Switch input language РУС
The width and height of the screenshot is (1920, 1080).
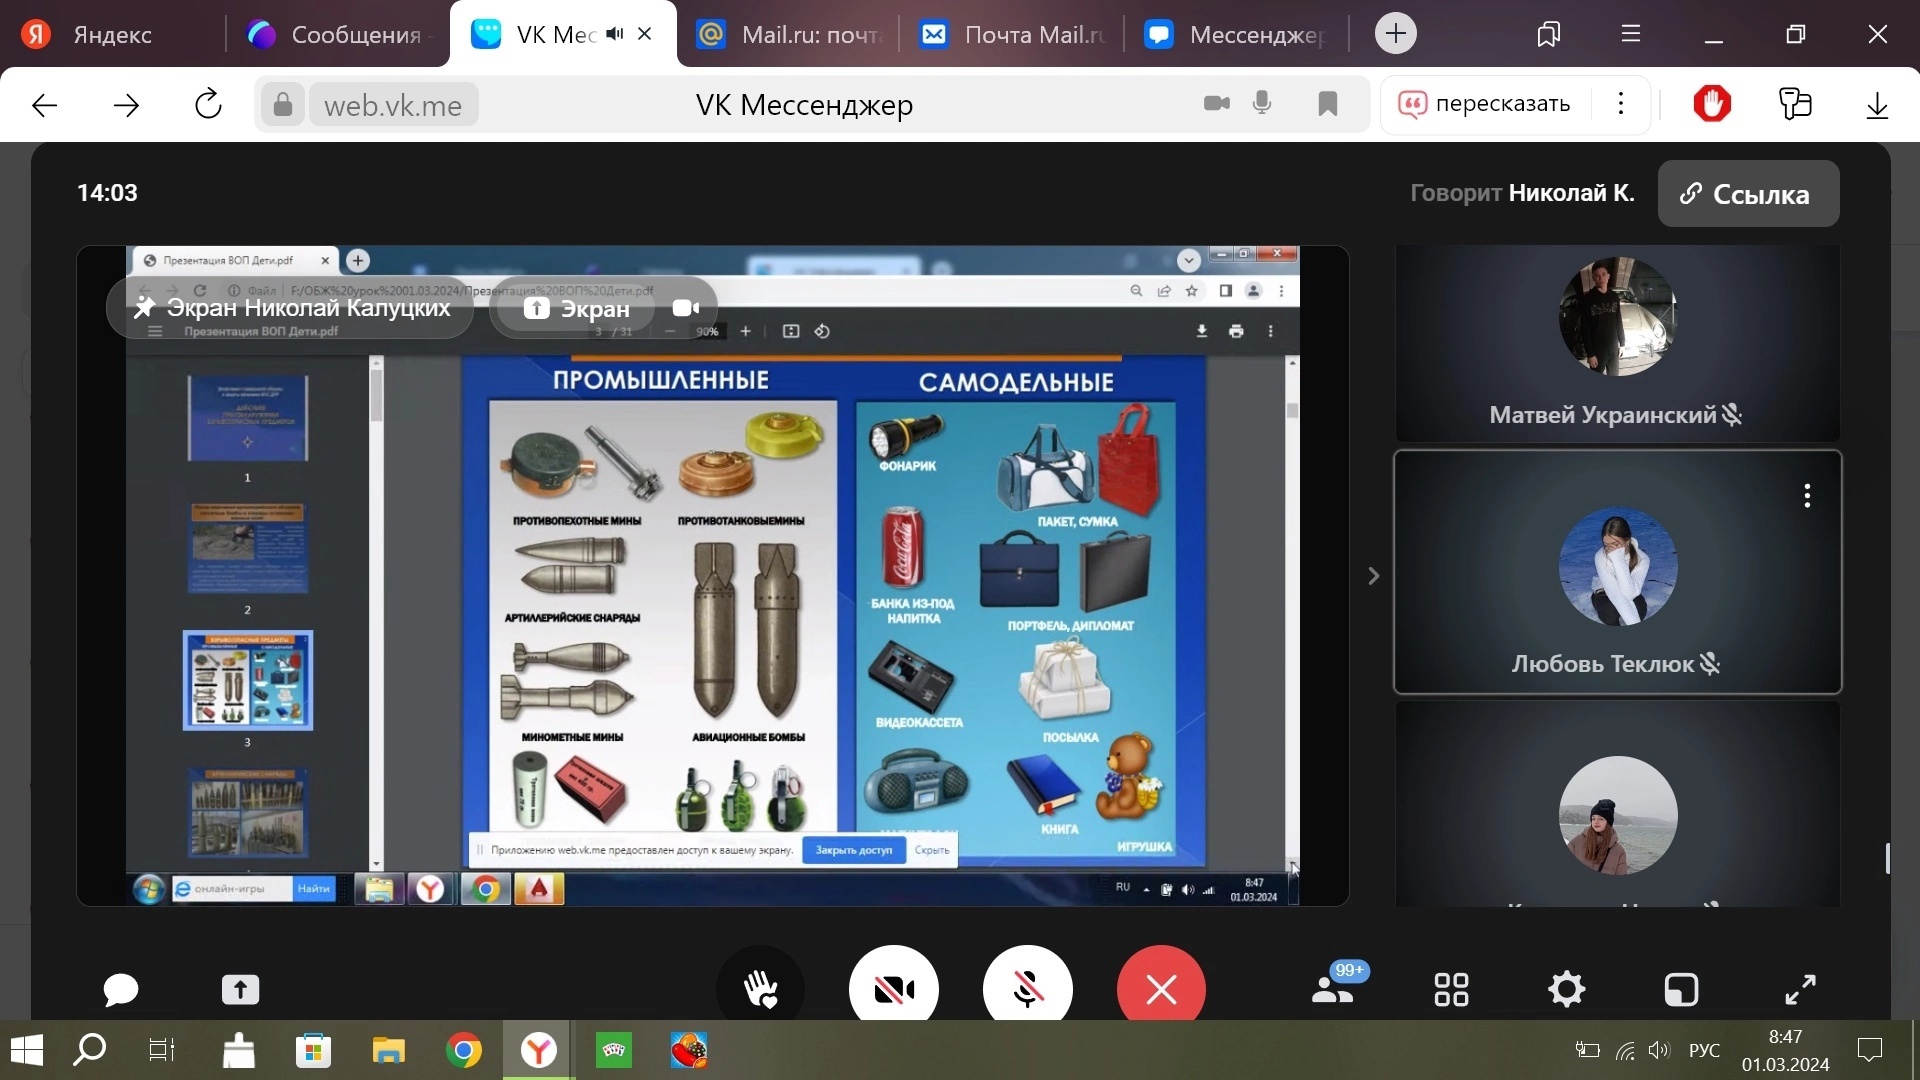coord(1705,1051)
